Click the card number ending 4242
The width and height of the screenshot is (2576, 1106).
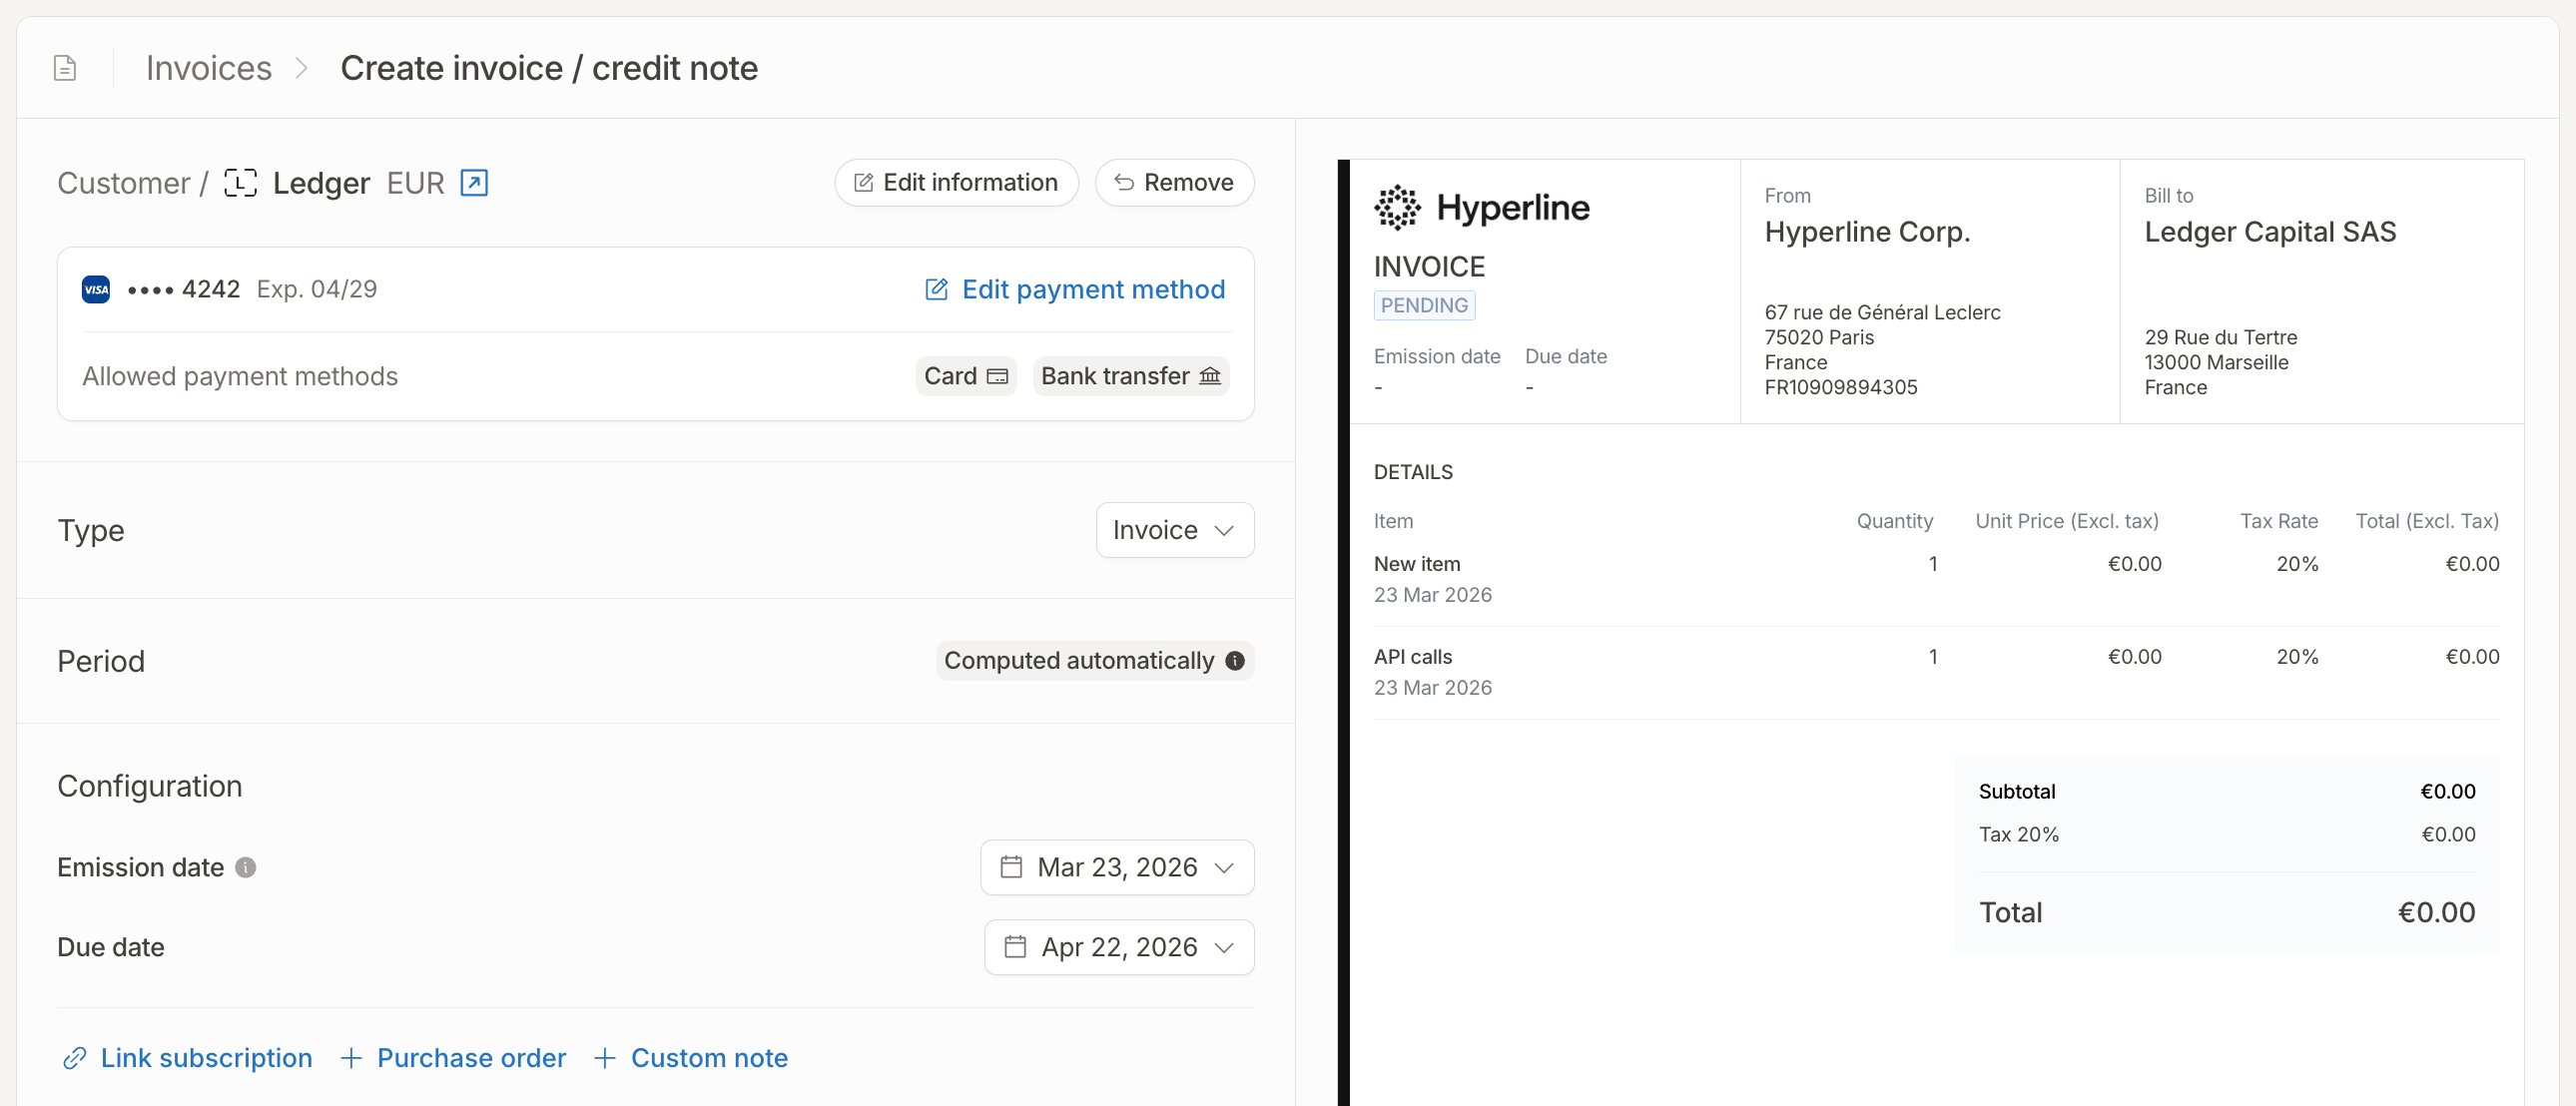(x=184, y=290)
